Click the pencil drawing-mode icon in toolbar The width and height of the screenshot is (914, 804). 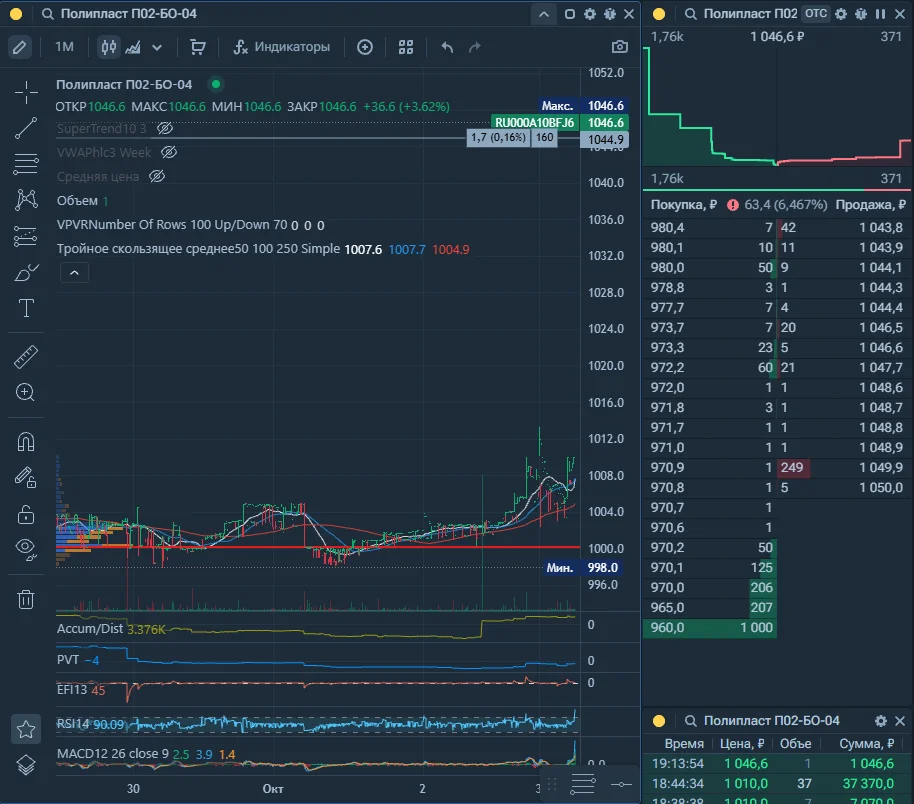19,47
